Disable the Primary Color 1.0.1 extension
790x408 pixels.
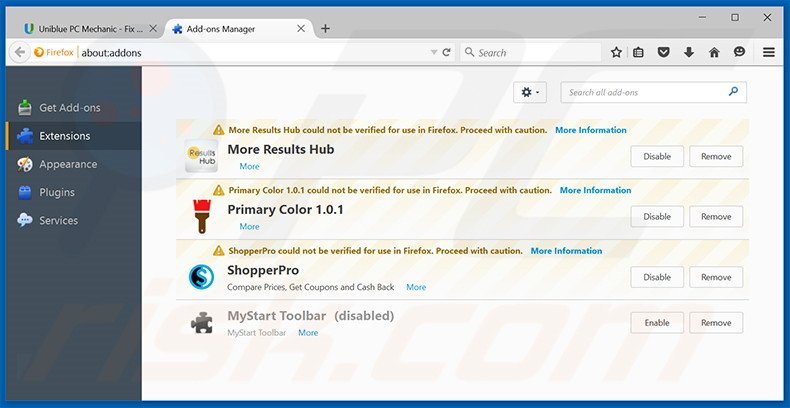click(x=657, y=217)
